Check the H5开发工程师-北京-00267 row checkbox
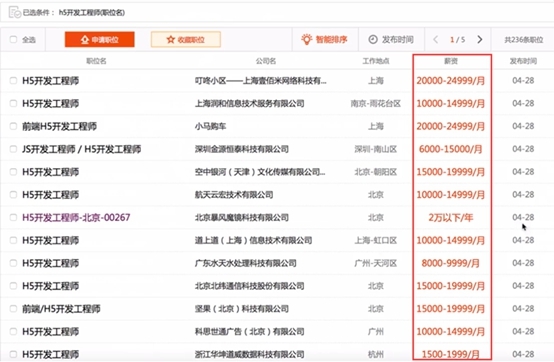Viewport: 554px width, 362px height. (13, 218)
